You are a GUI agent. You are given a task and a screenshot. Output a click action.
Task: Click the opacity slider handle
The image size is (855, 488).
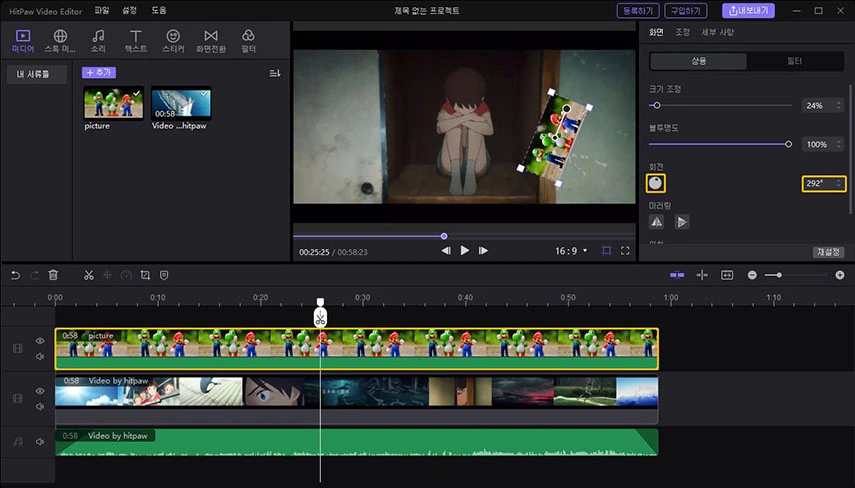(x=788, y=144)
